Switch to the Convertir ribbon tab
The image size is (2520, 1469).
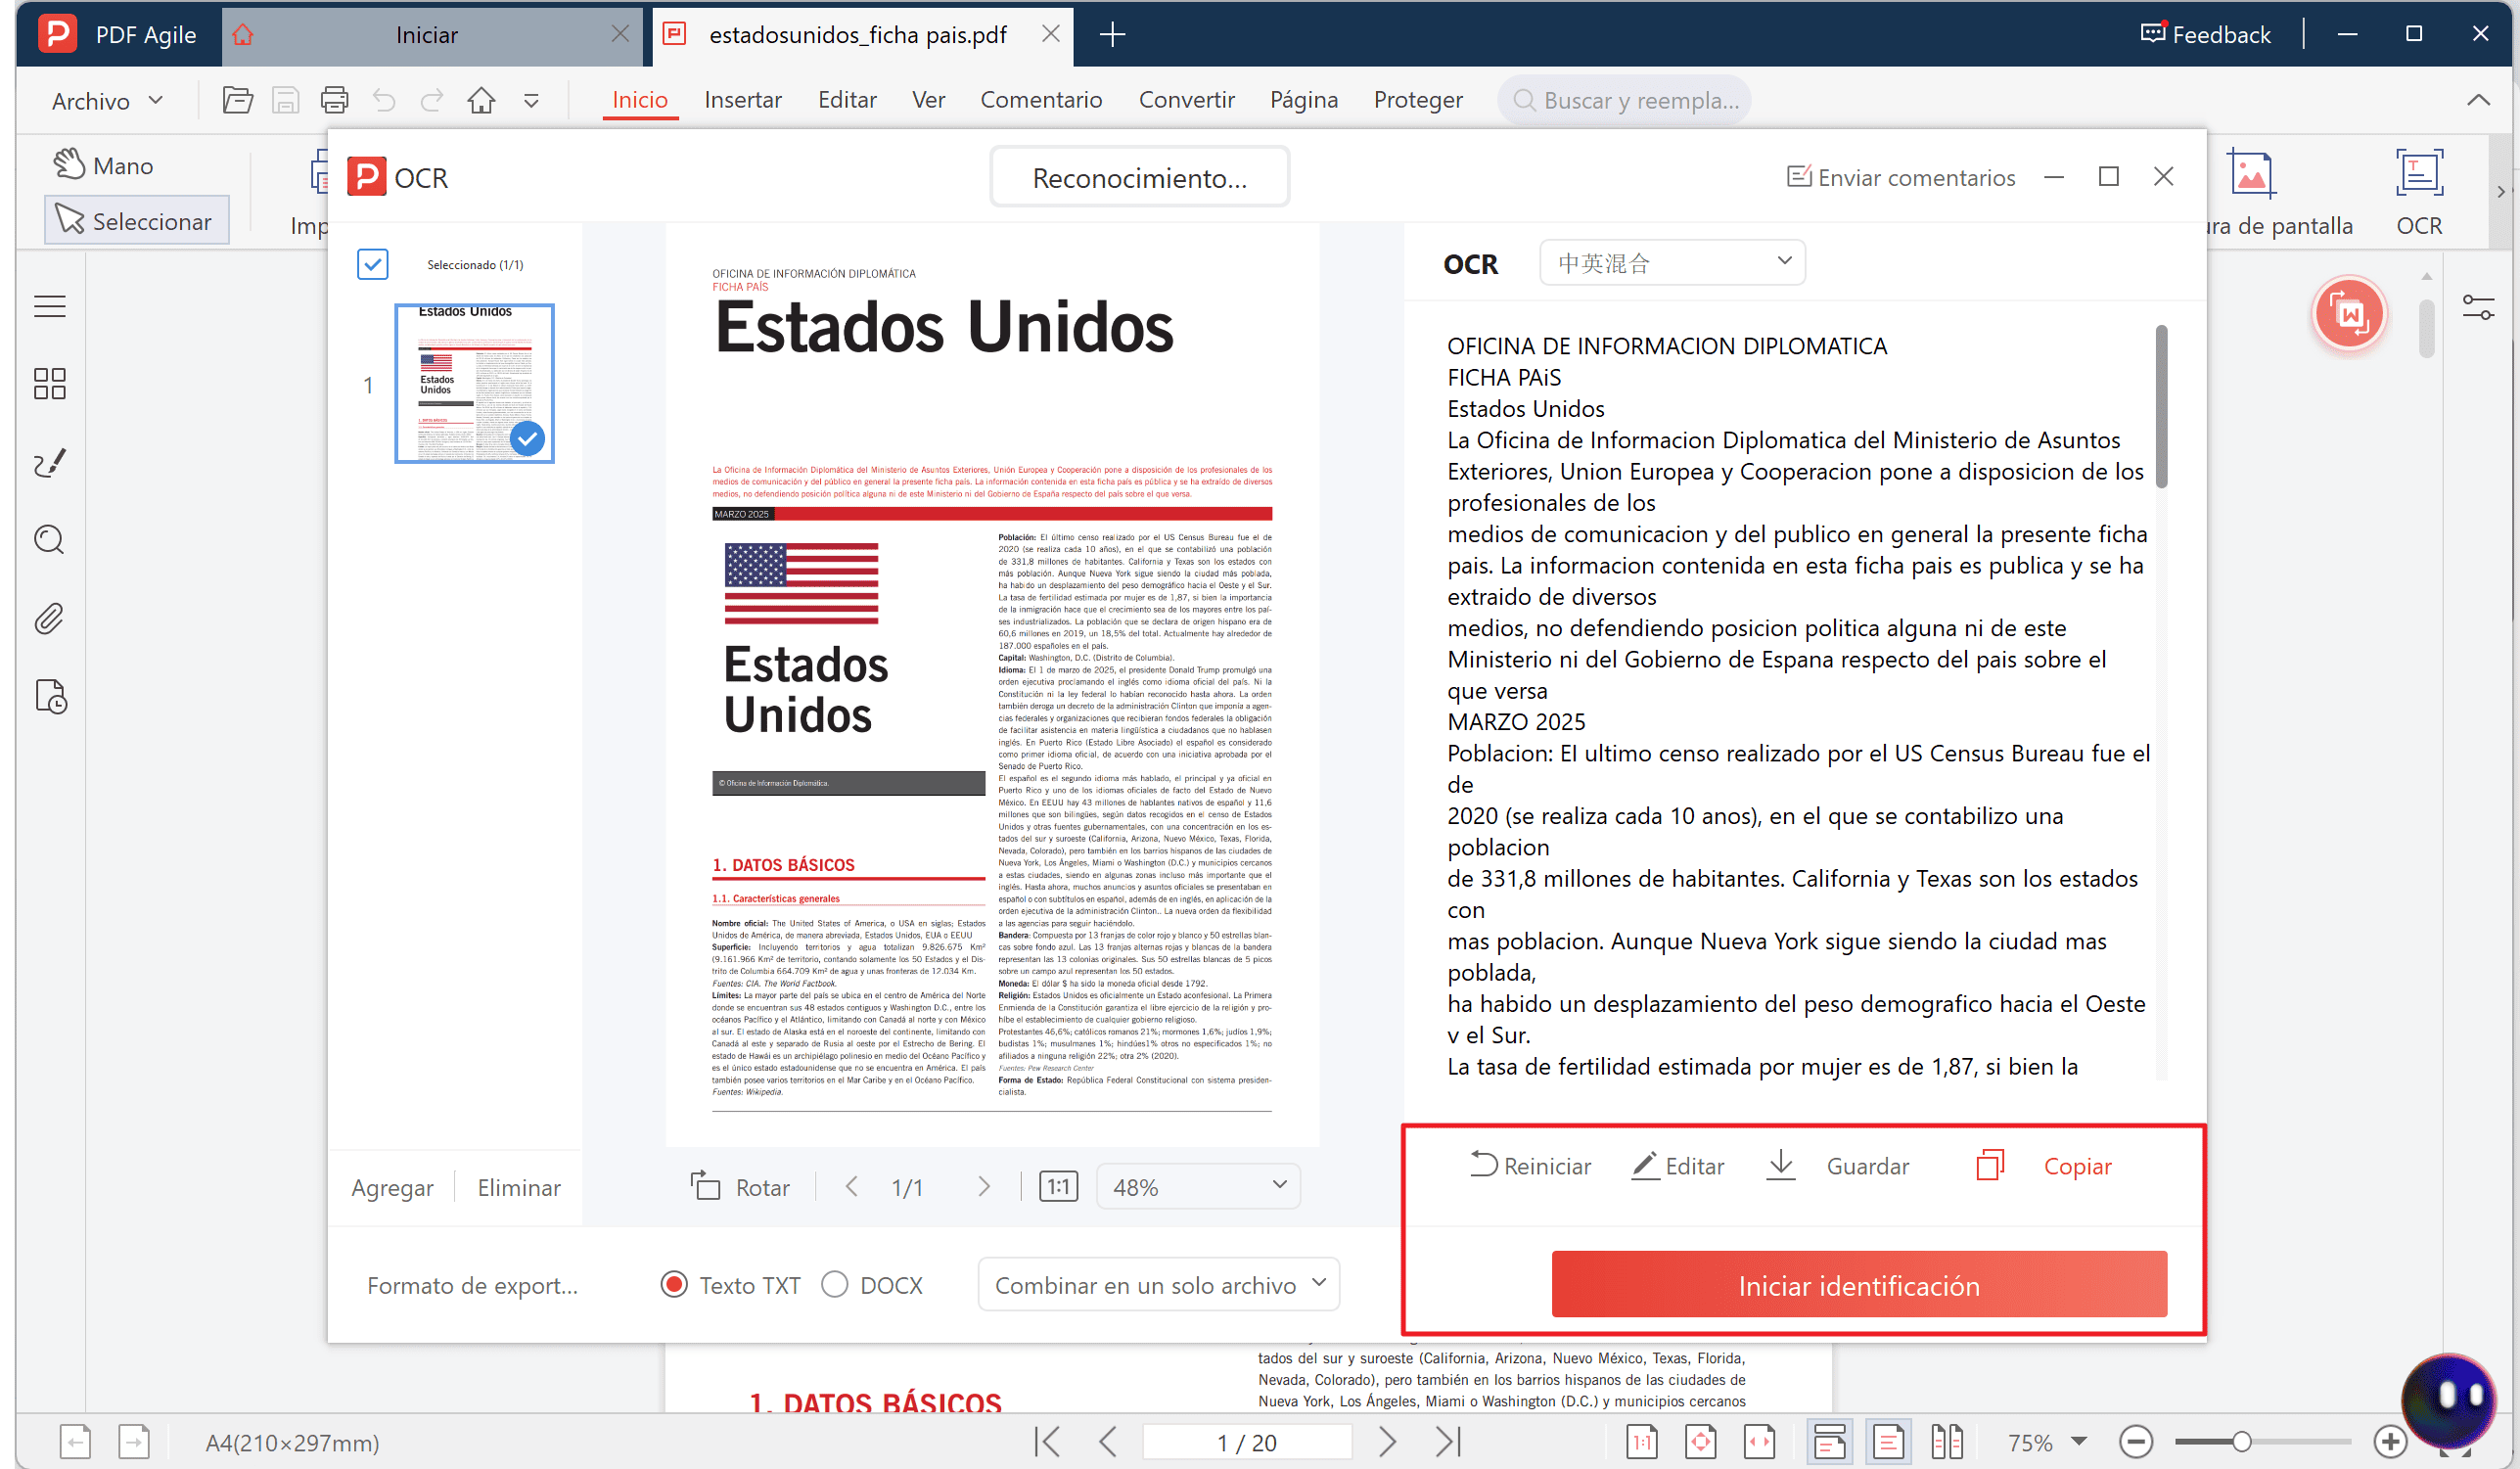(x=1186, y=100)
